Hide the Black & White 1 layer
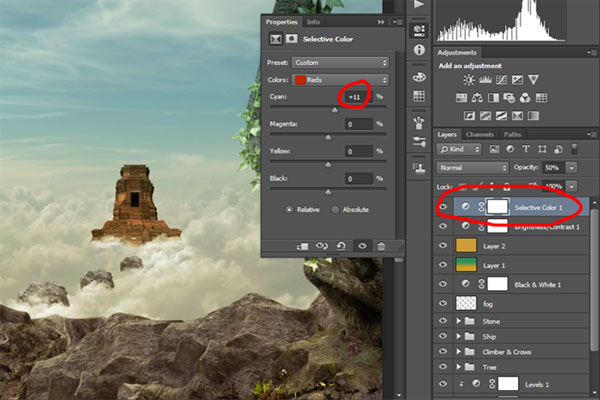Image resolution: width=600 pixels, height=400 pixels. tap(443, 284)
